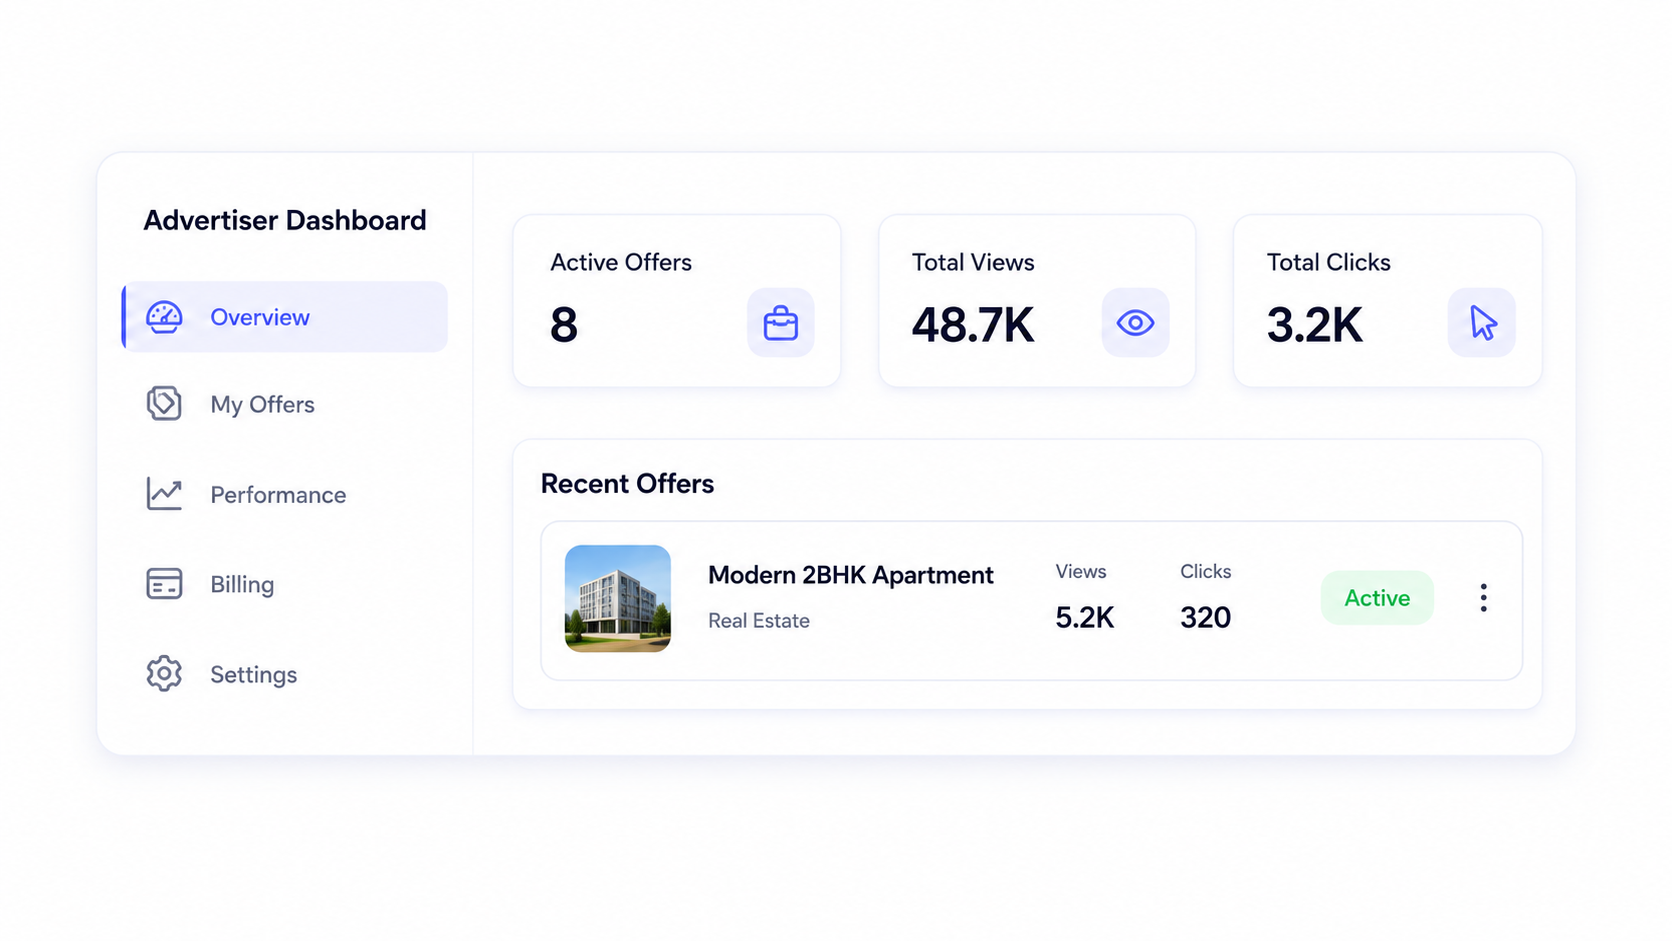Screen dimensions: 1672x941
Task: Click the Total Views eye icon
Action: 1135,322
